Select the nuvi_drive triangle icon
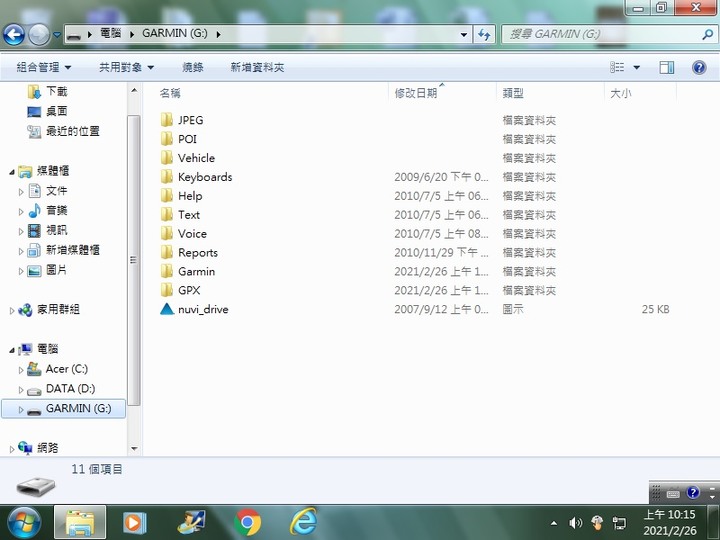This screenshot has width=720, height=540. click(167, 309)
